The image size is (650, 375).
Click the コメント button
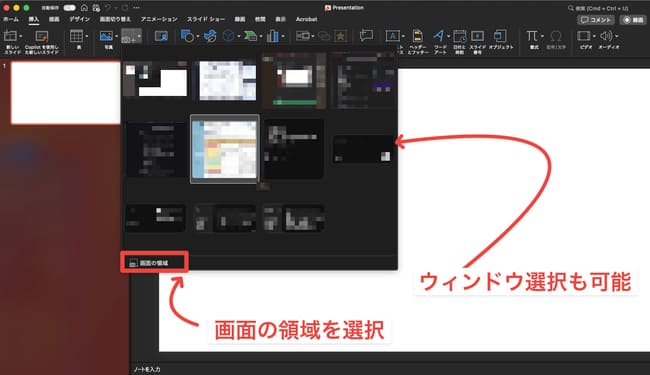coord(596,19)
